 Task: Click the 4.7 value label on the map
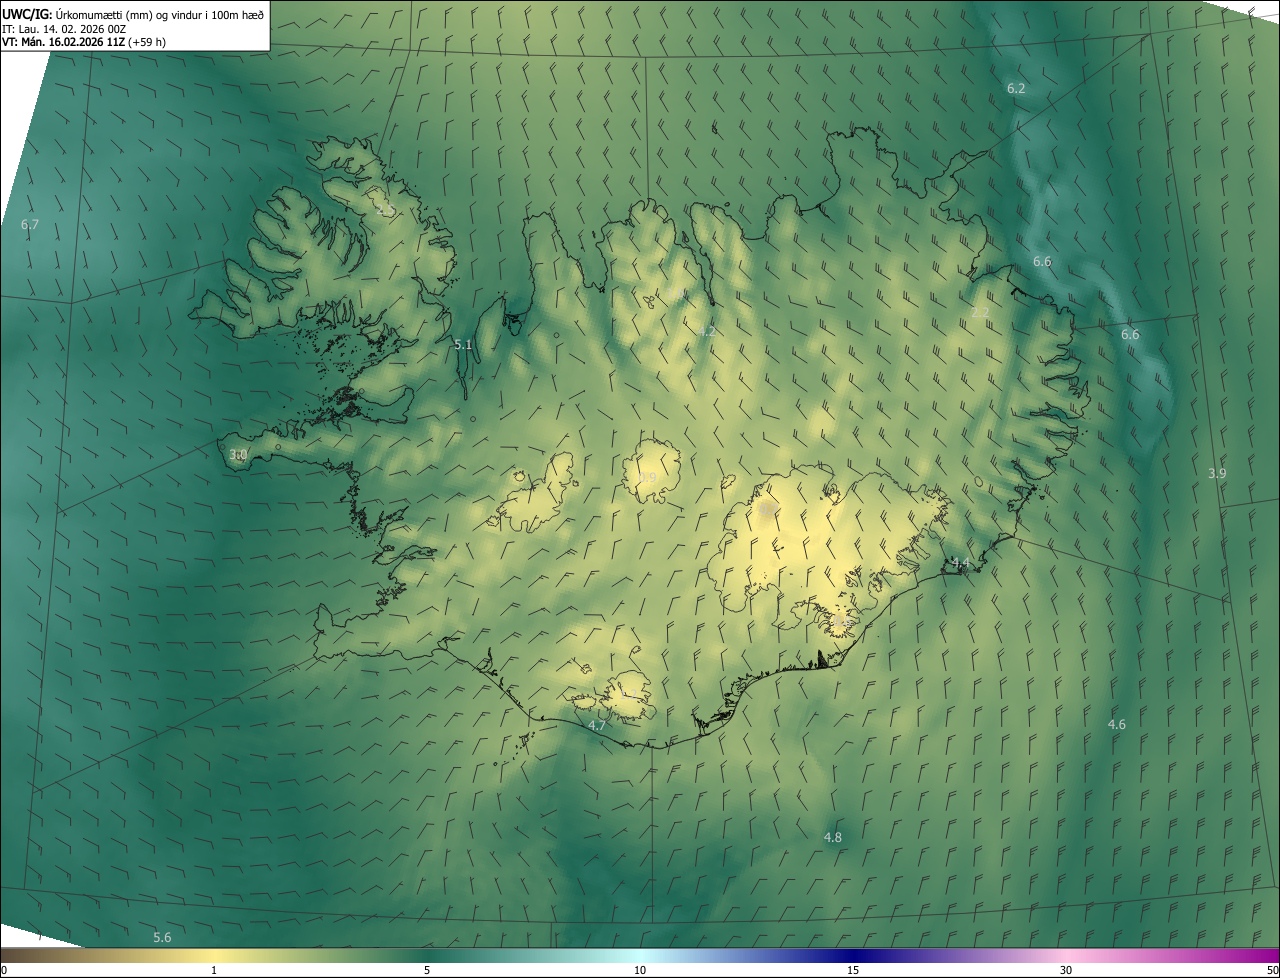point(597,726)
